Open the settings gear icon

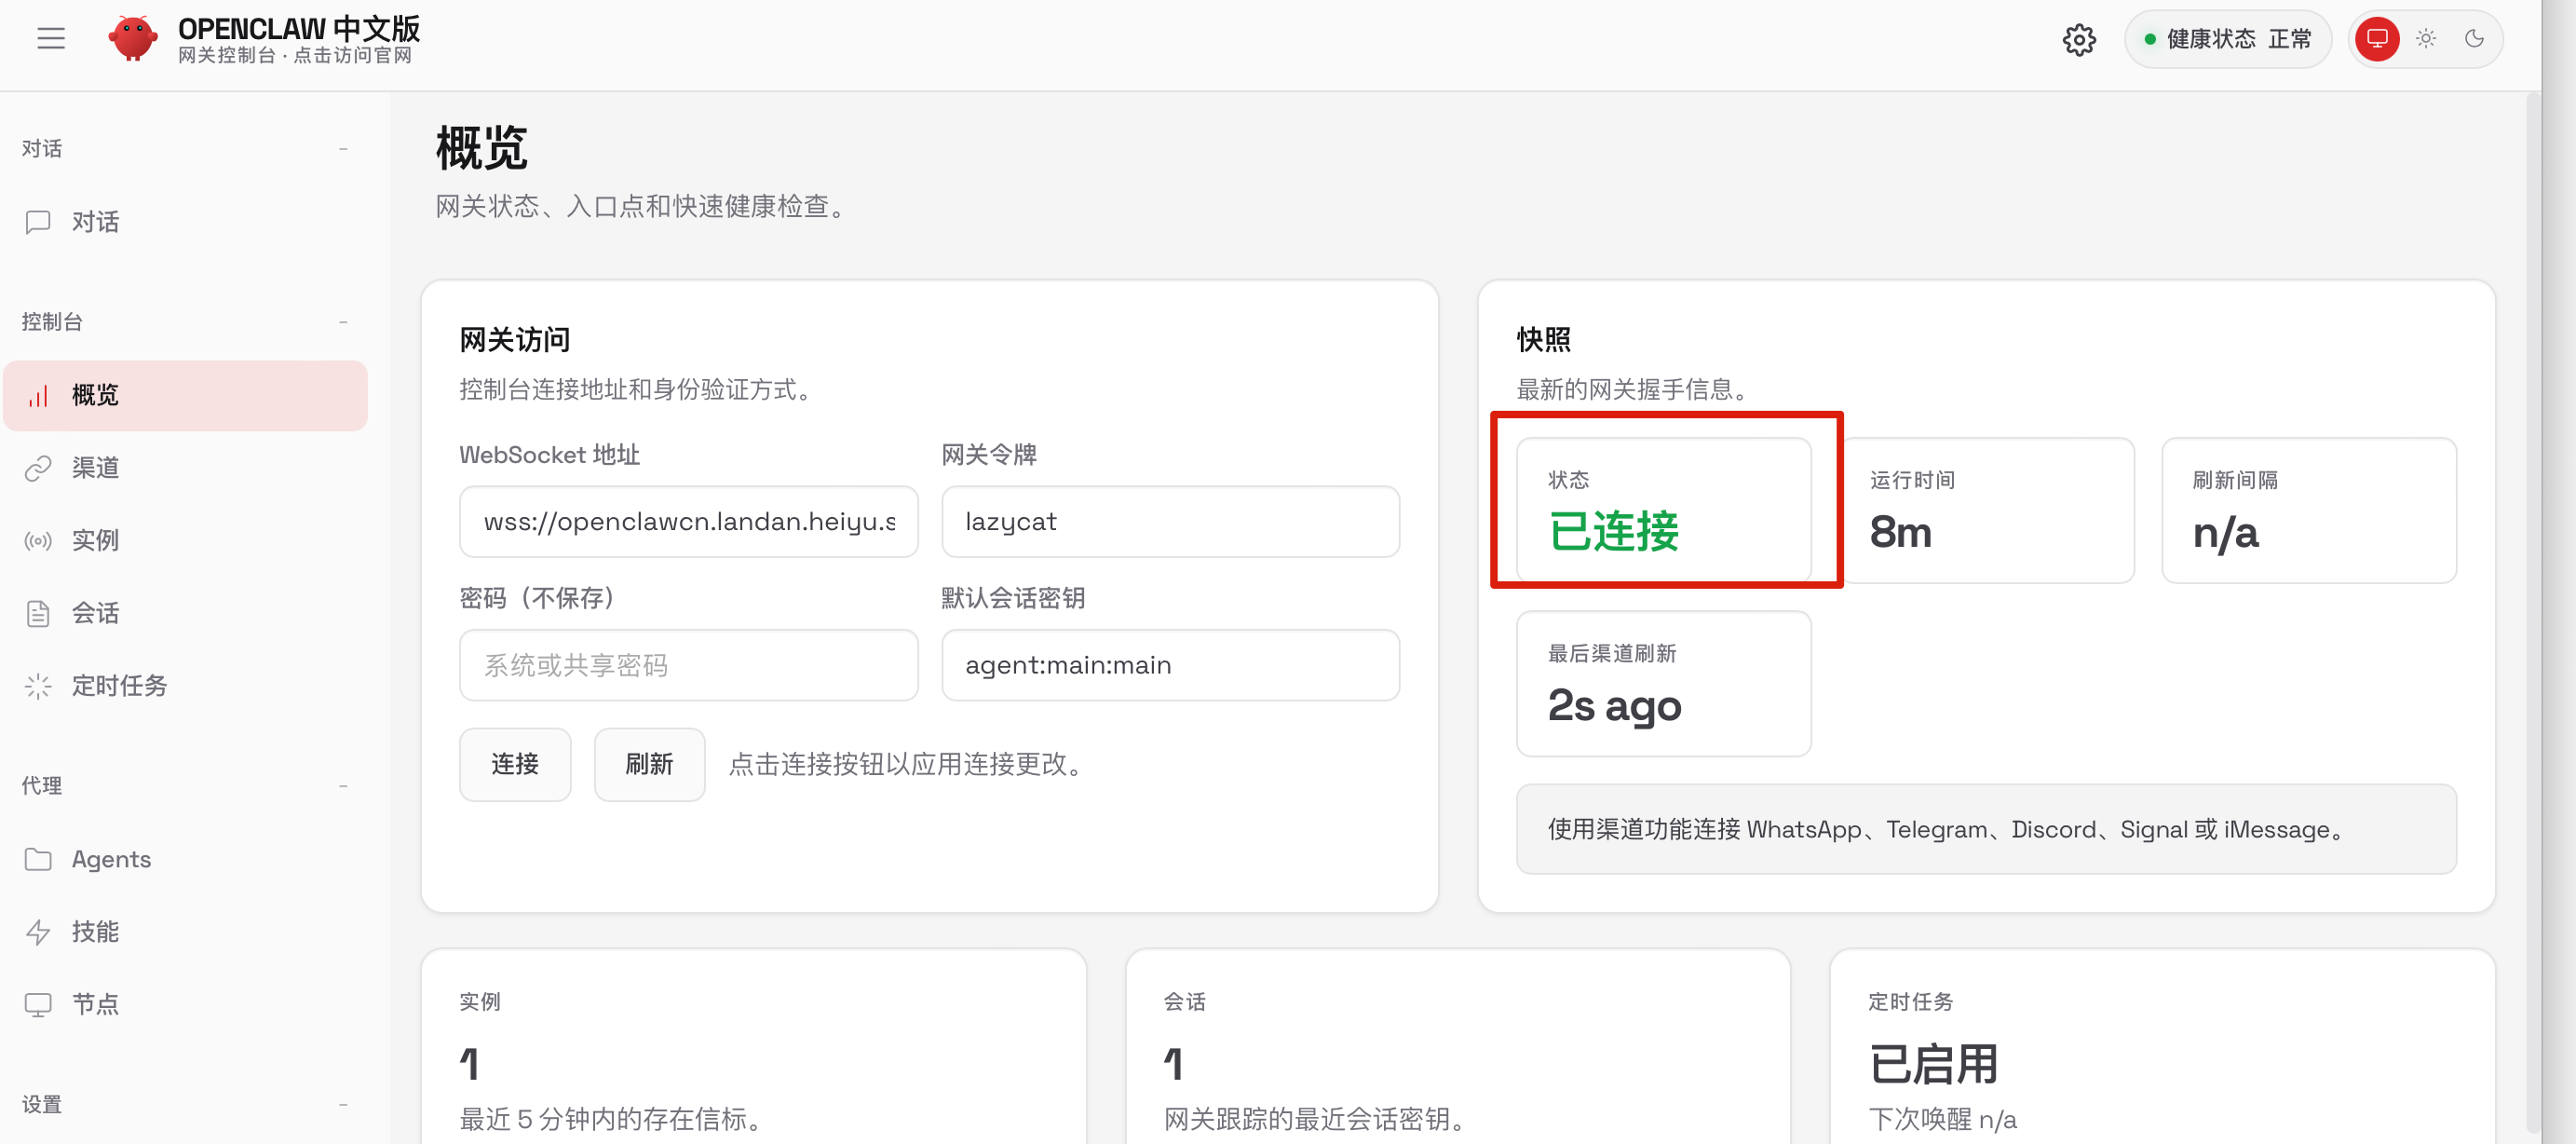pyautogui.click(x=2079, y=40)
